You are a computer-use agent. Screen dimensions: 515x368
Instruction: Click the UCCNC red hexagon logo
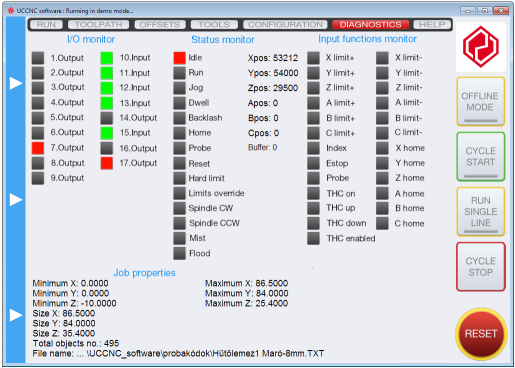481,47
